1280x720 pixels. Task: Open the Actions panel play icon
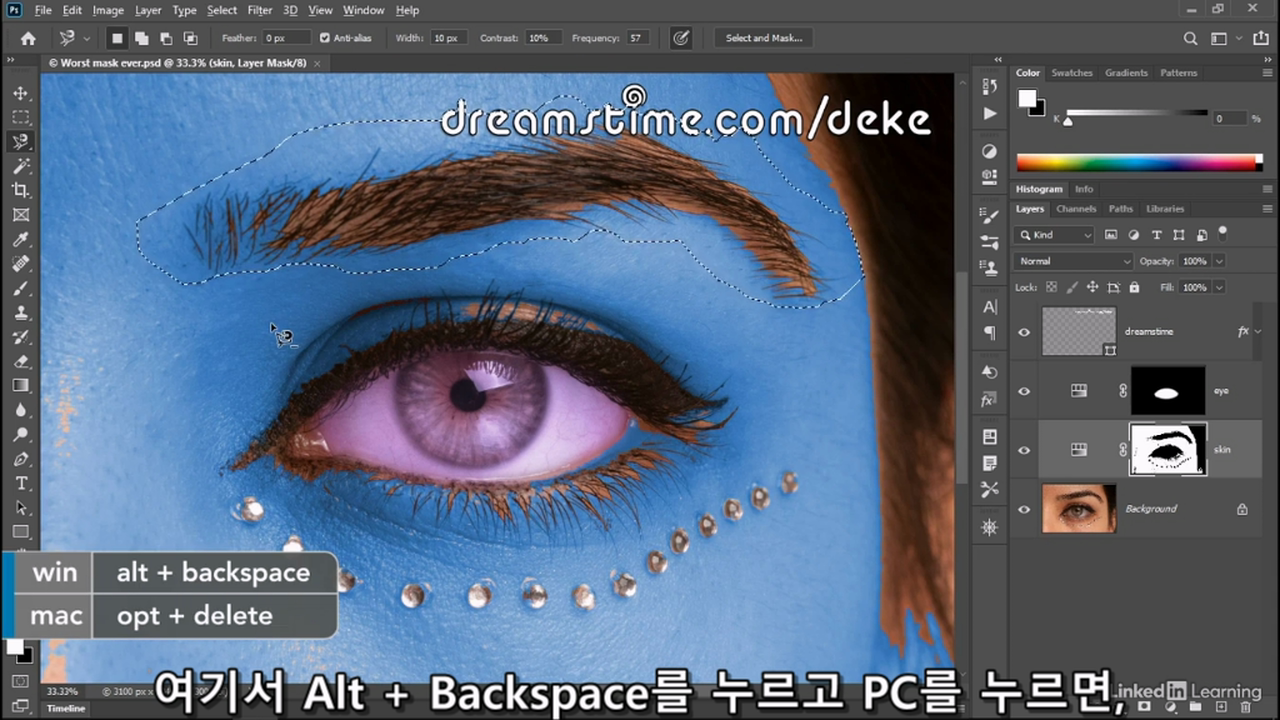click(990, 113)
